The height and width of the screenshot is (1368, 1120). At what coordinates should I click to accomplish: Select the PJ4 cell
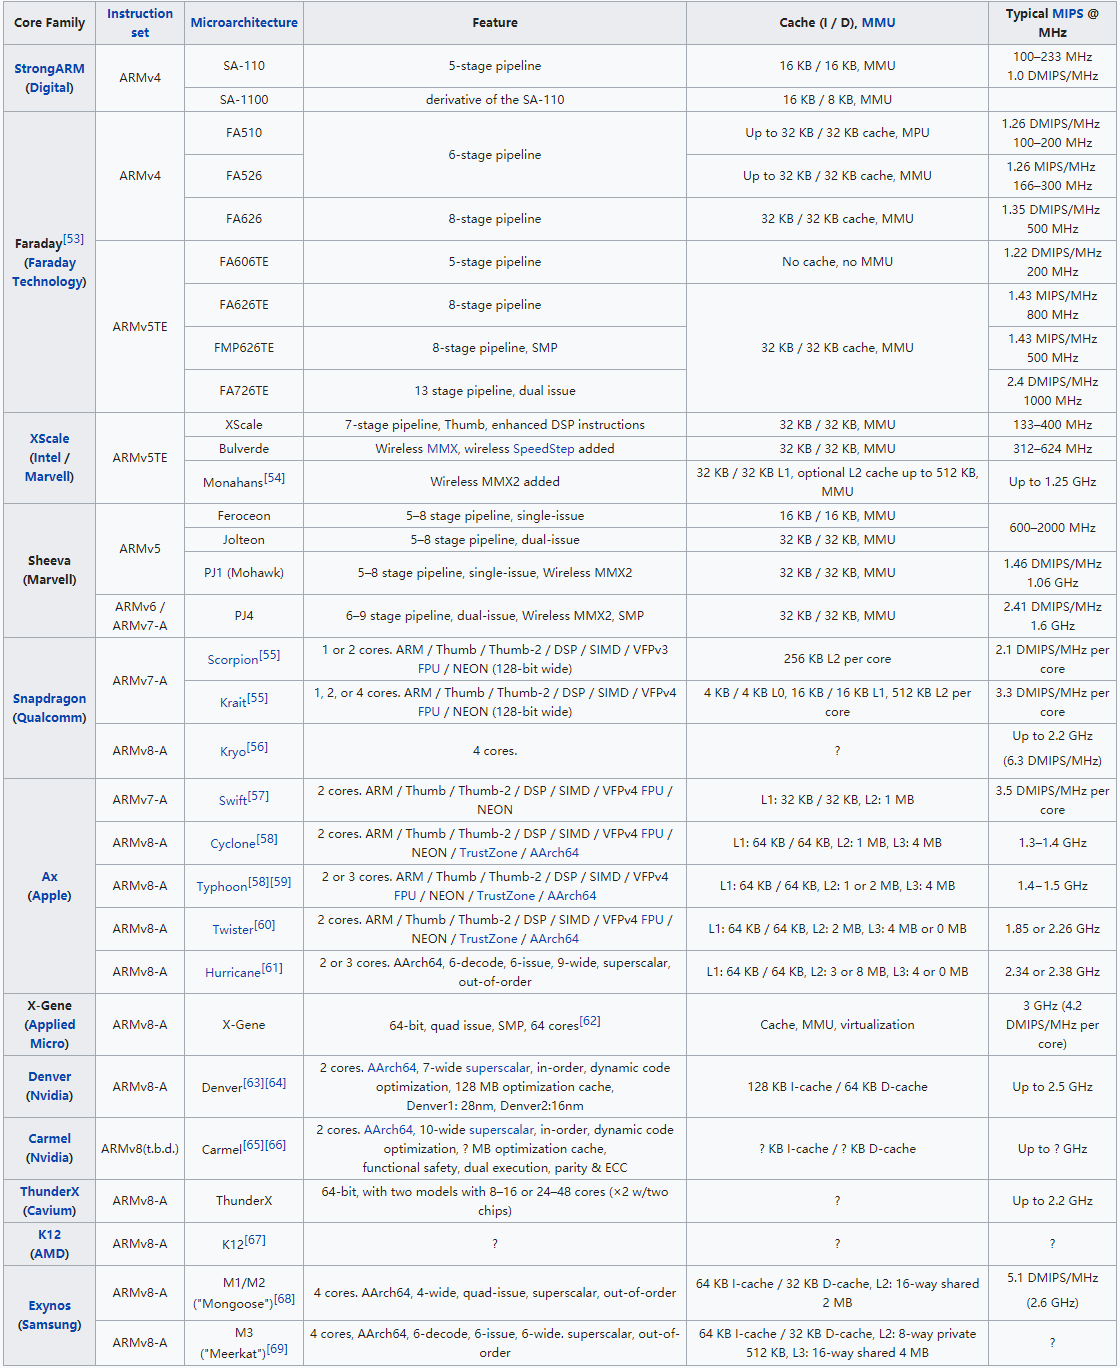[244, 616]
